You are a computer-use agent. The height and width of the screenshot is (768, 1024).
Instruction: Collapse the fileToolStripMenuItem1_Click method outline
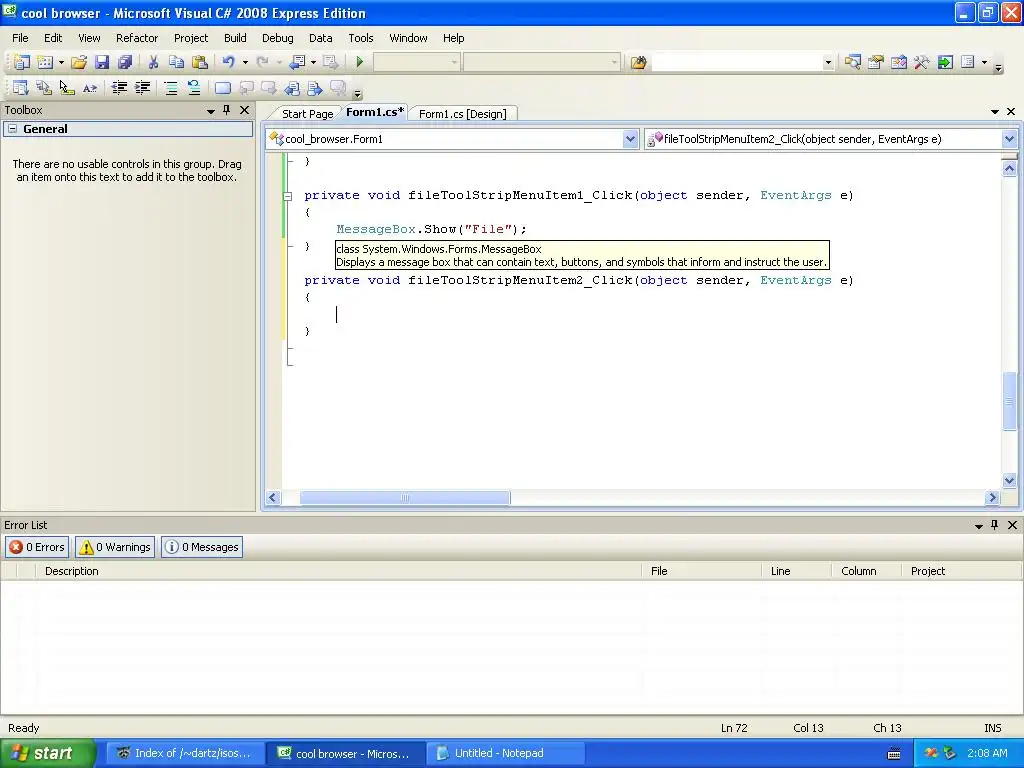pos(287,195)
